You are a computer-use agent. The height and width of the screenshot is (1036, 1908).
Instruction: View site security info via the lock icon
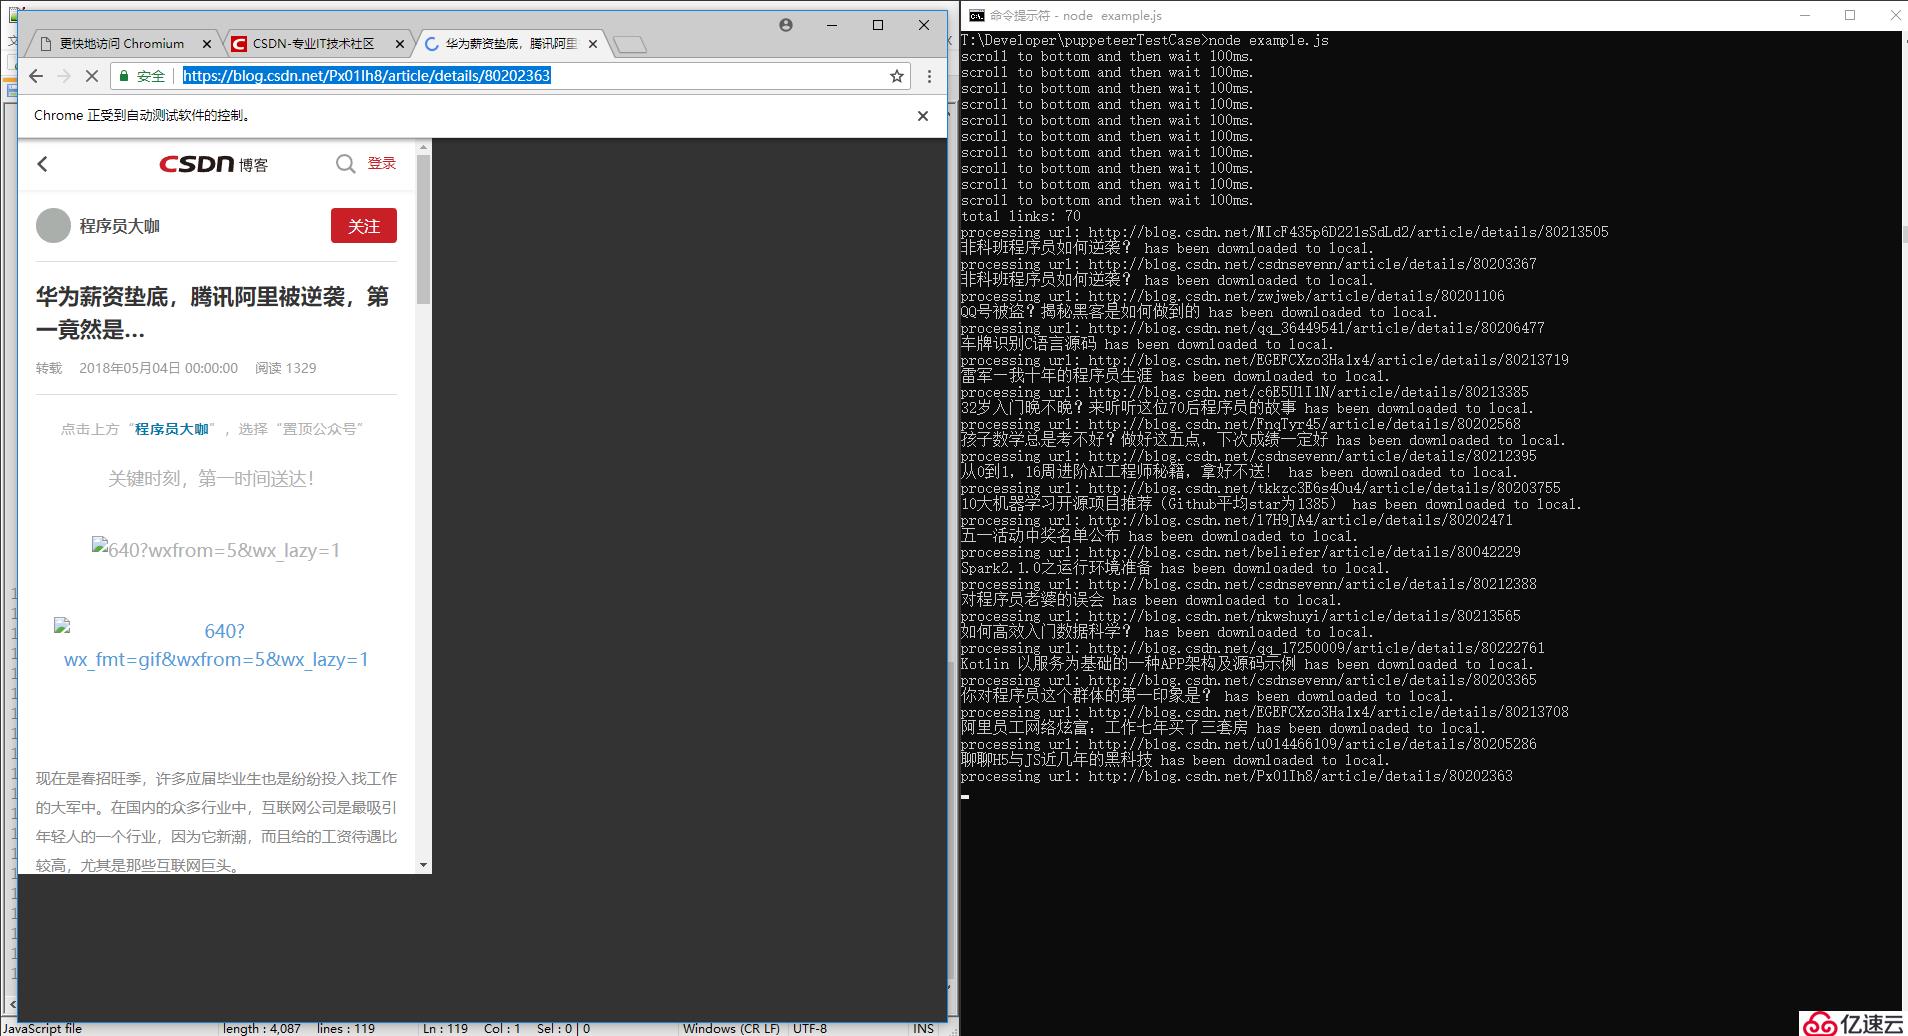(124, 76)
